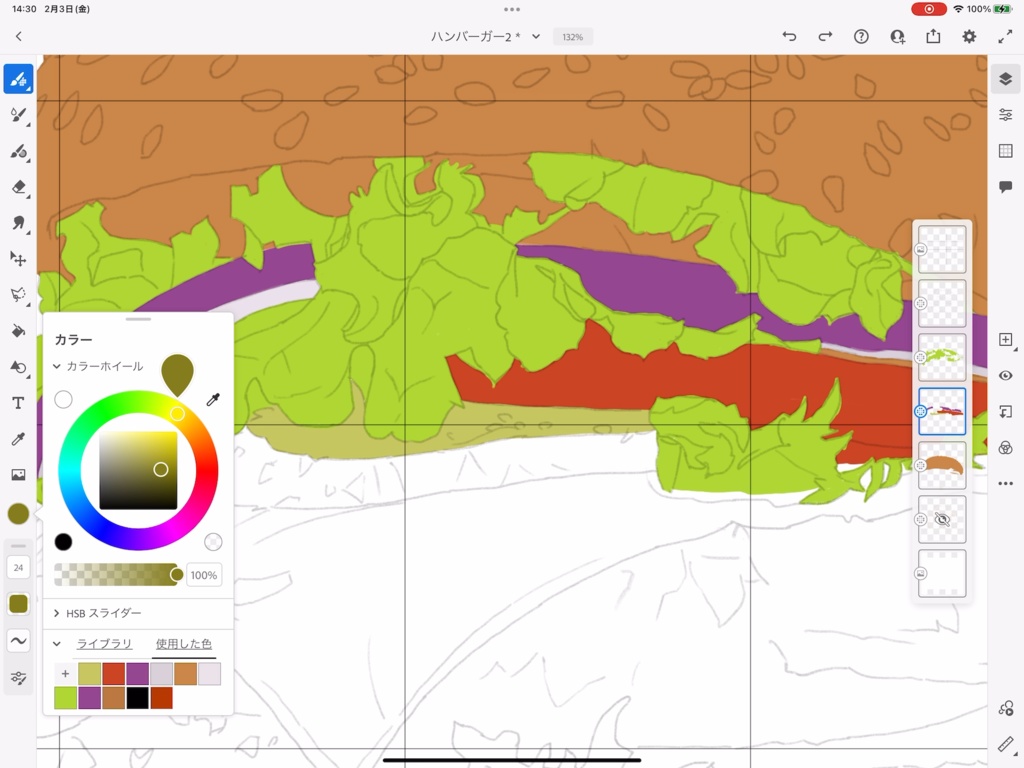1024x768 pixels.
Task: Toggle the layers panel icon
Action: pos(1006,80)
